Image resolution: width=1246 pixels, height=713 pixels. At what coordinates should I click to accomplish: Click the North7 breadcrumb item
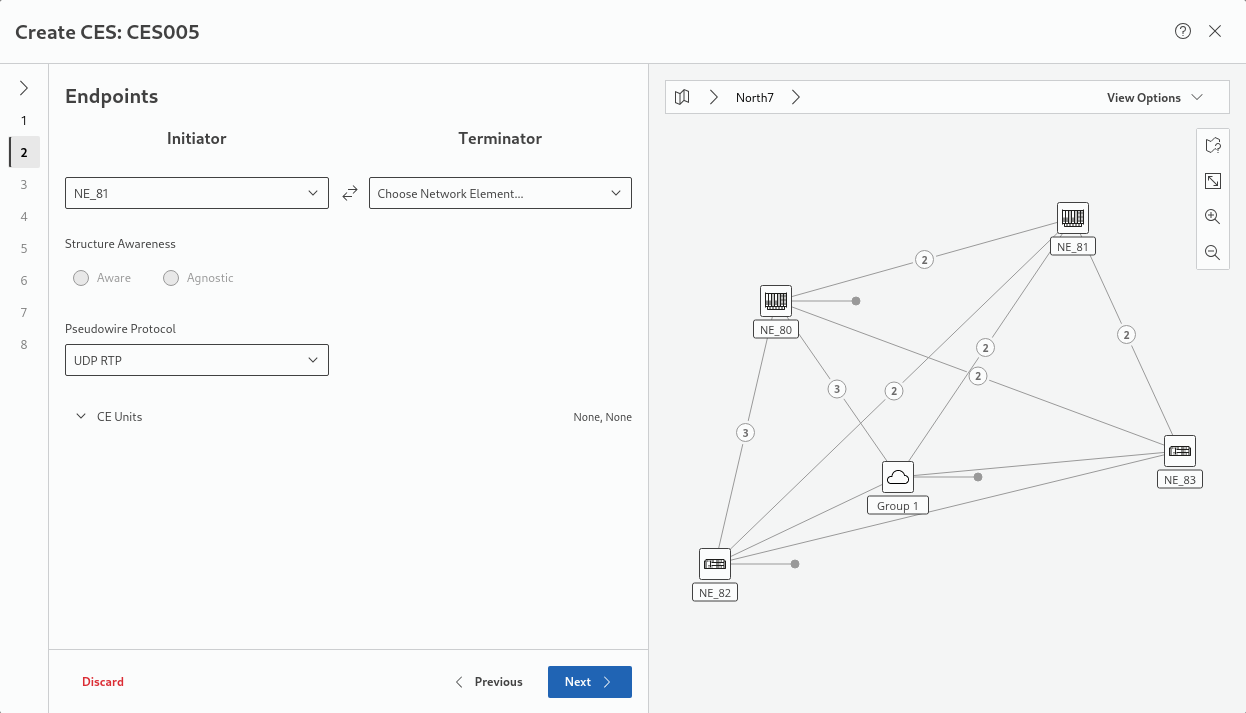(x=755, y=98)
